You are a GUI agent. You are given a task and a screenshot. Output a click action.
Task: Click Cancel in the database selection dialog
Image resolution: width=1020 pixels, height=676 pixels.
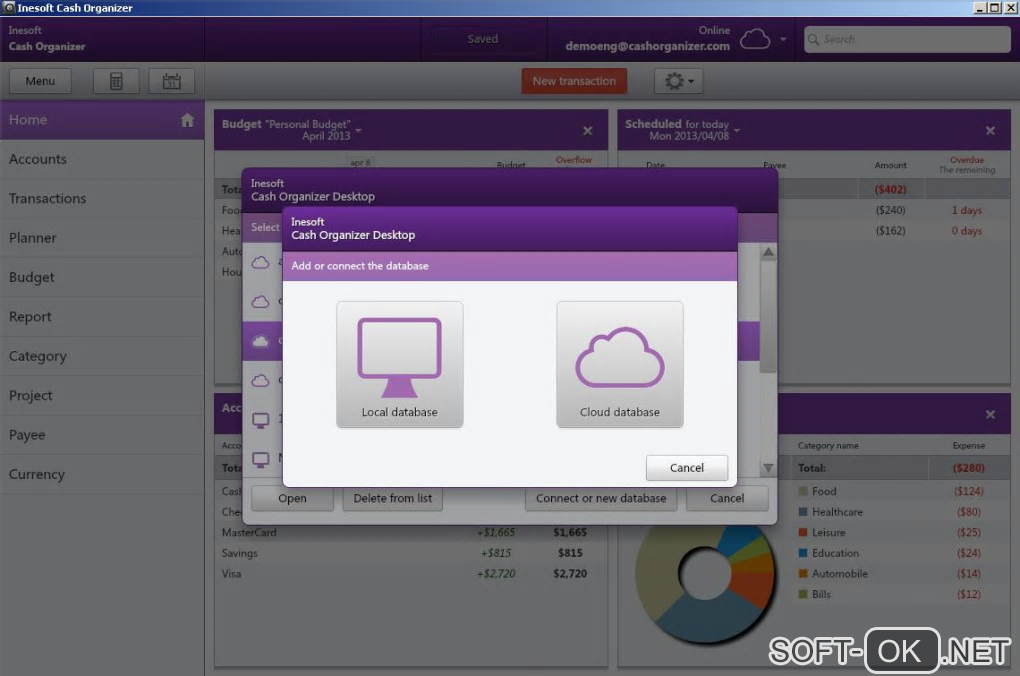(x=727, y=498)
